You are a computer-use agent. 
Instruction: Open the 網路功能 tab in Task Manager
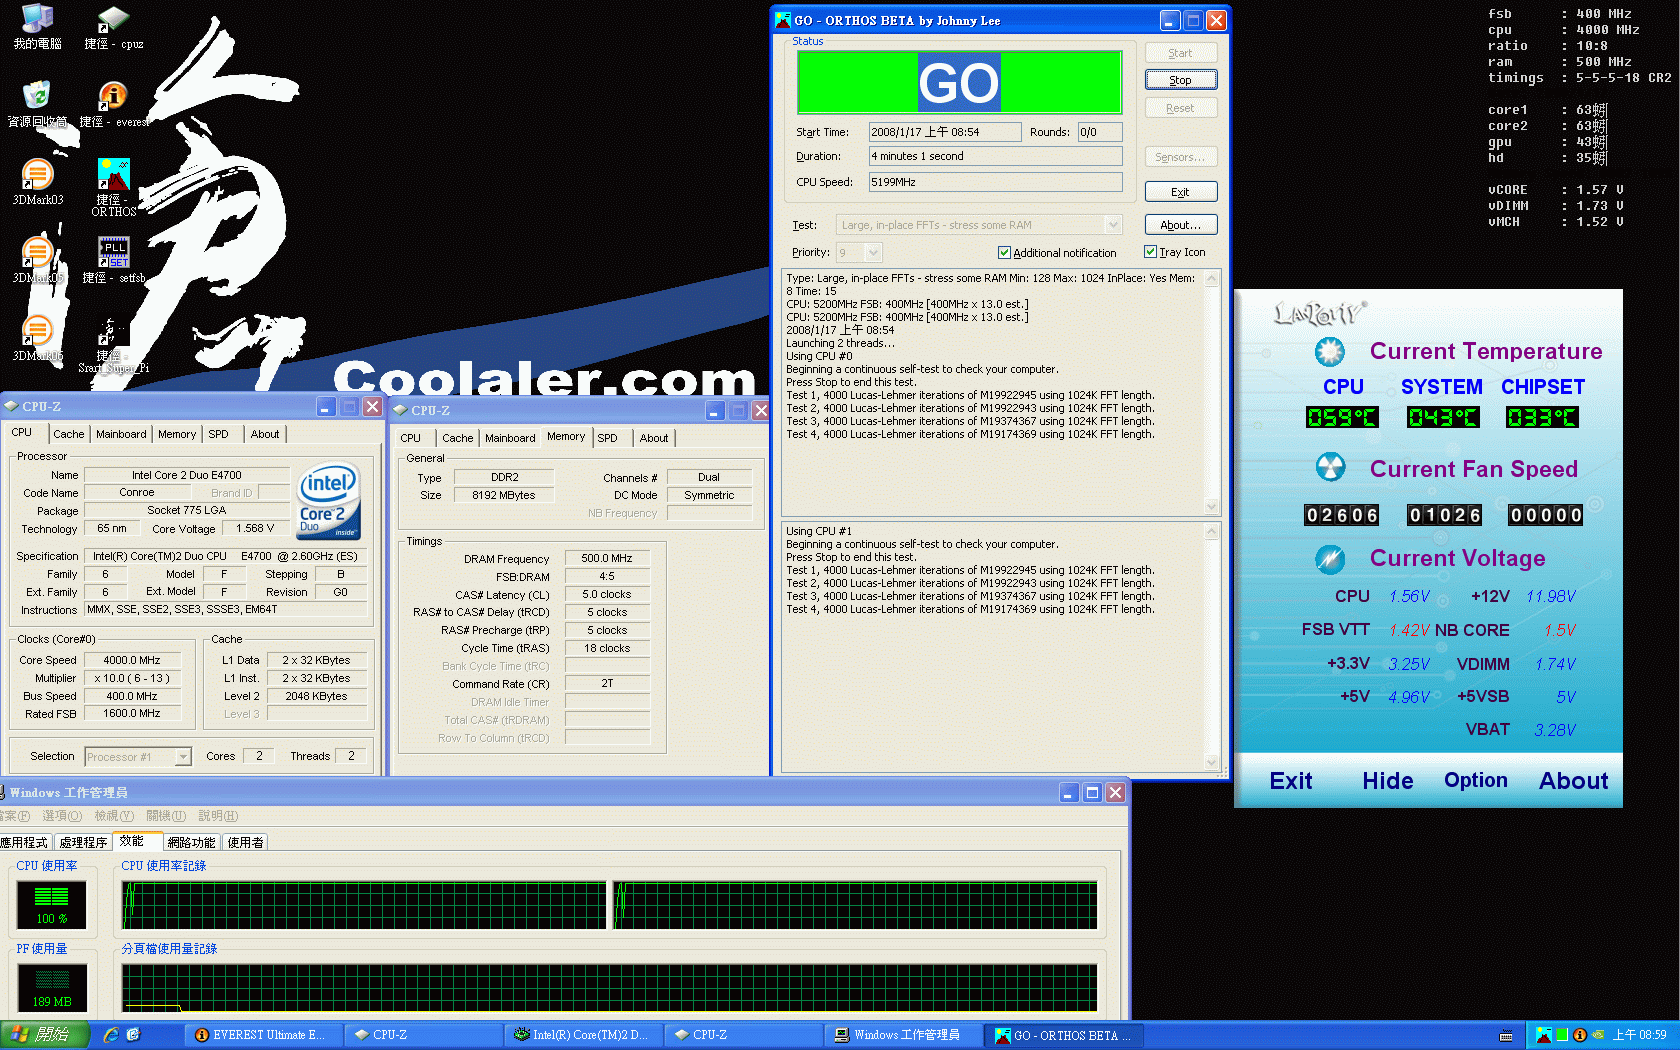pyautogui.click(x=191, y=843)
